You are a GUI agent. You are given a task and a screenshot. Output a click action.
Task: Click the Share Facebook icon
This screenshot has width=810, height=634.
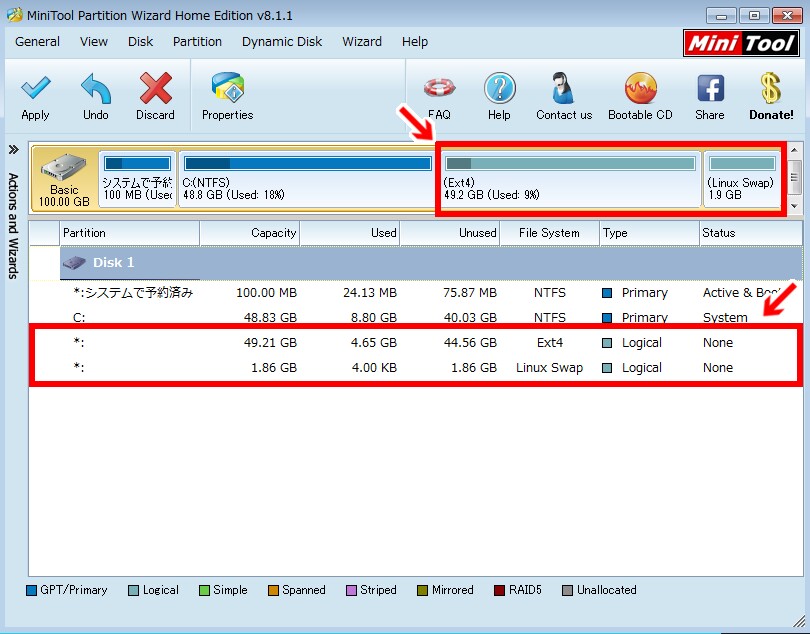[710, 88]
